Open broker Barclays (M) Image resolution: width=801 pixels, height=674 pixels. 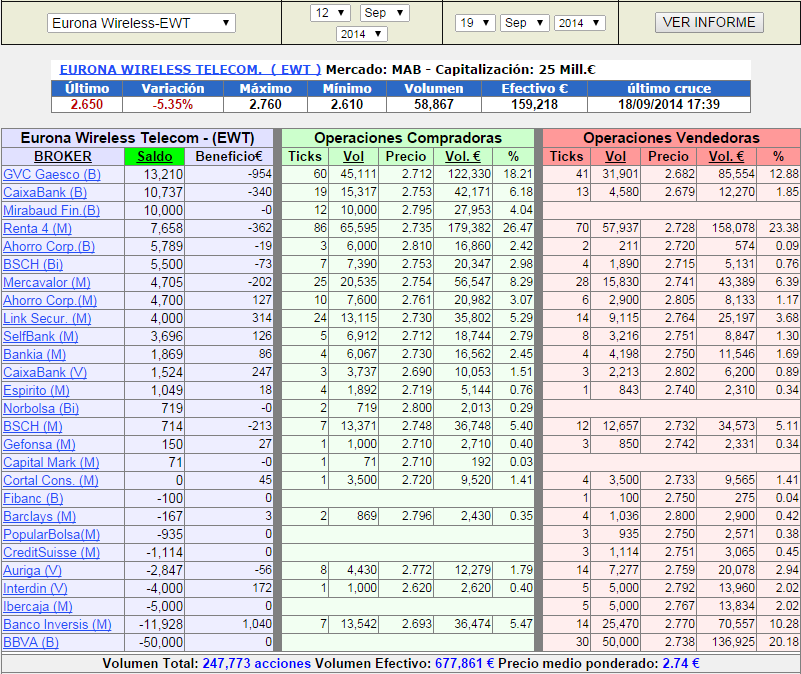click(39, 517)
